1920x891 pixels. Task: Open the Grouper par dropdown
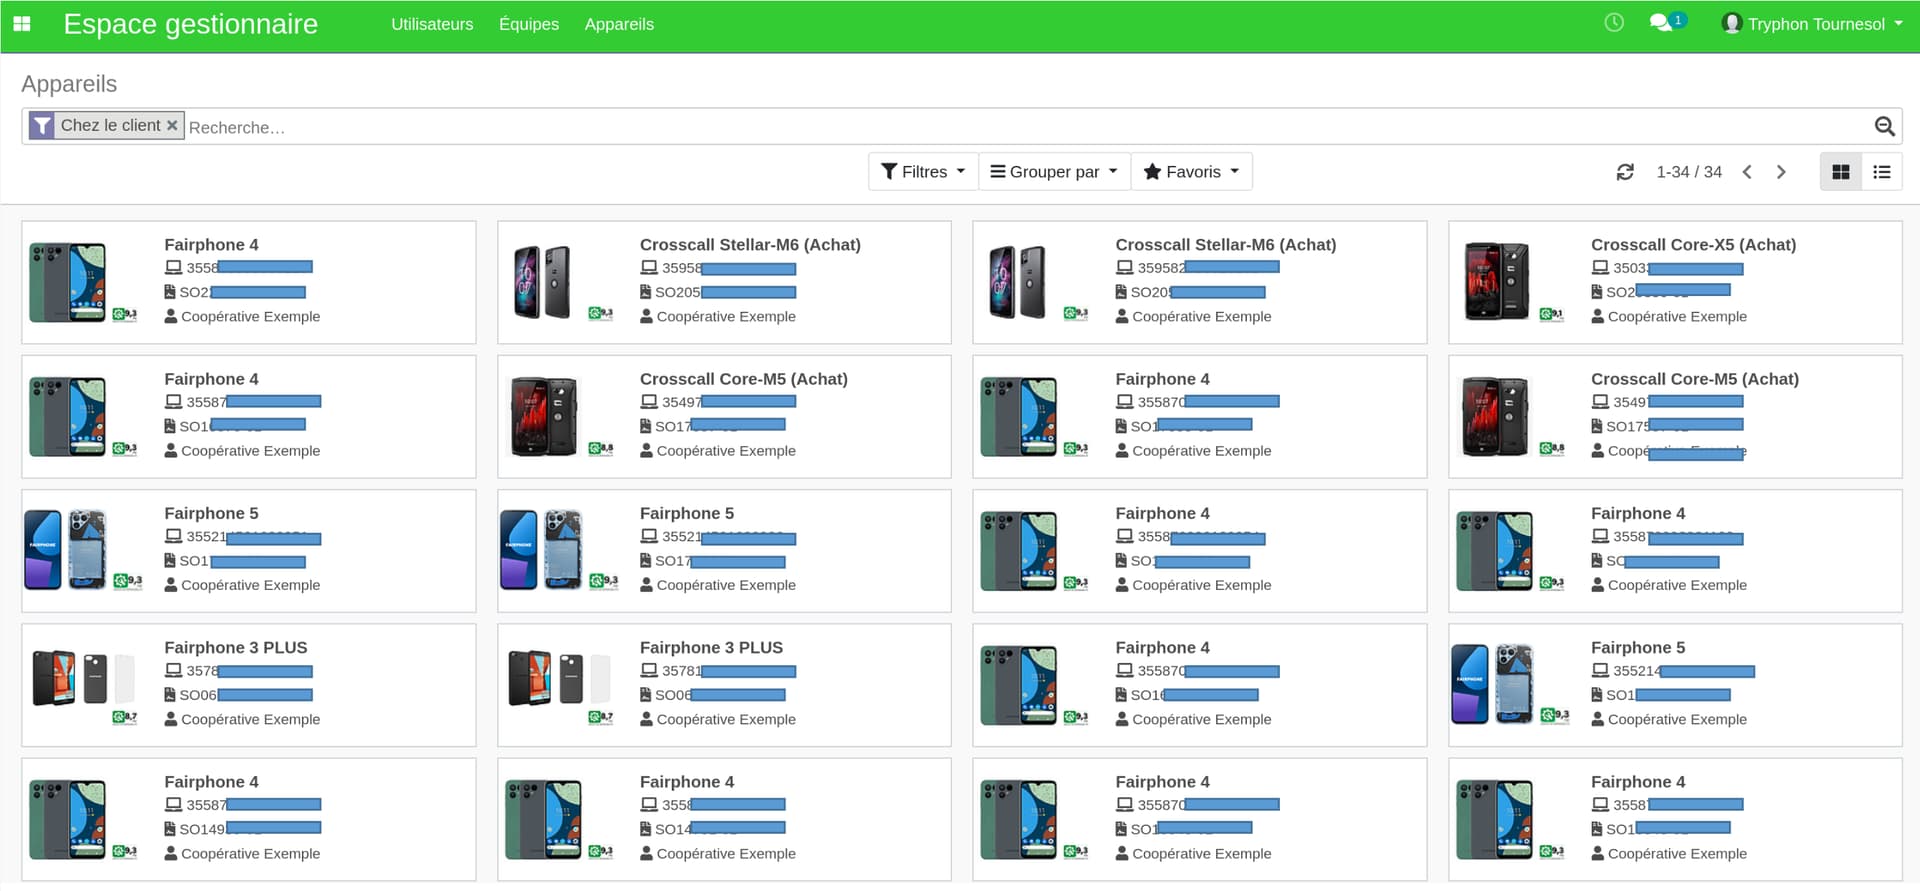coord(1053,172)
